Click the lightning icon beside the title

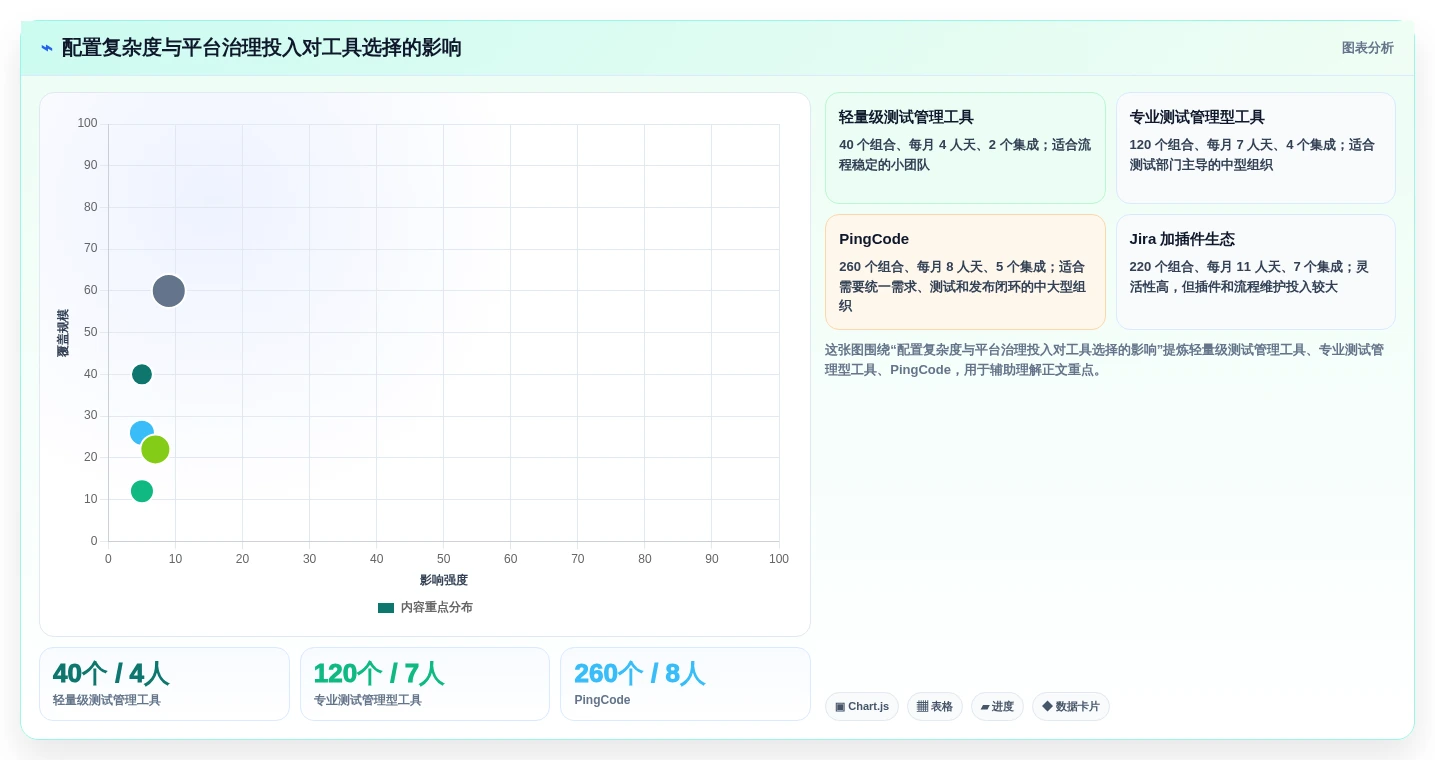click(x=47, y=48)
